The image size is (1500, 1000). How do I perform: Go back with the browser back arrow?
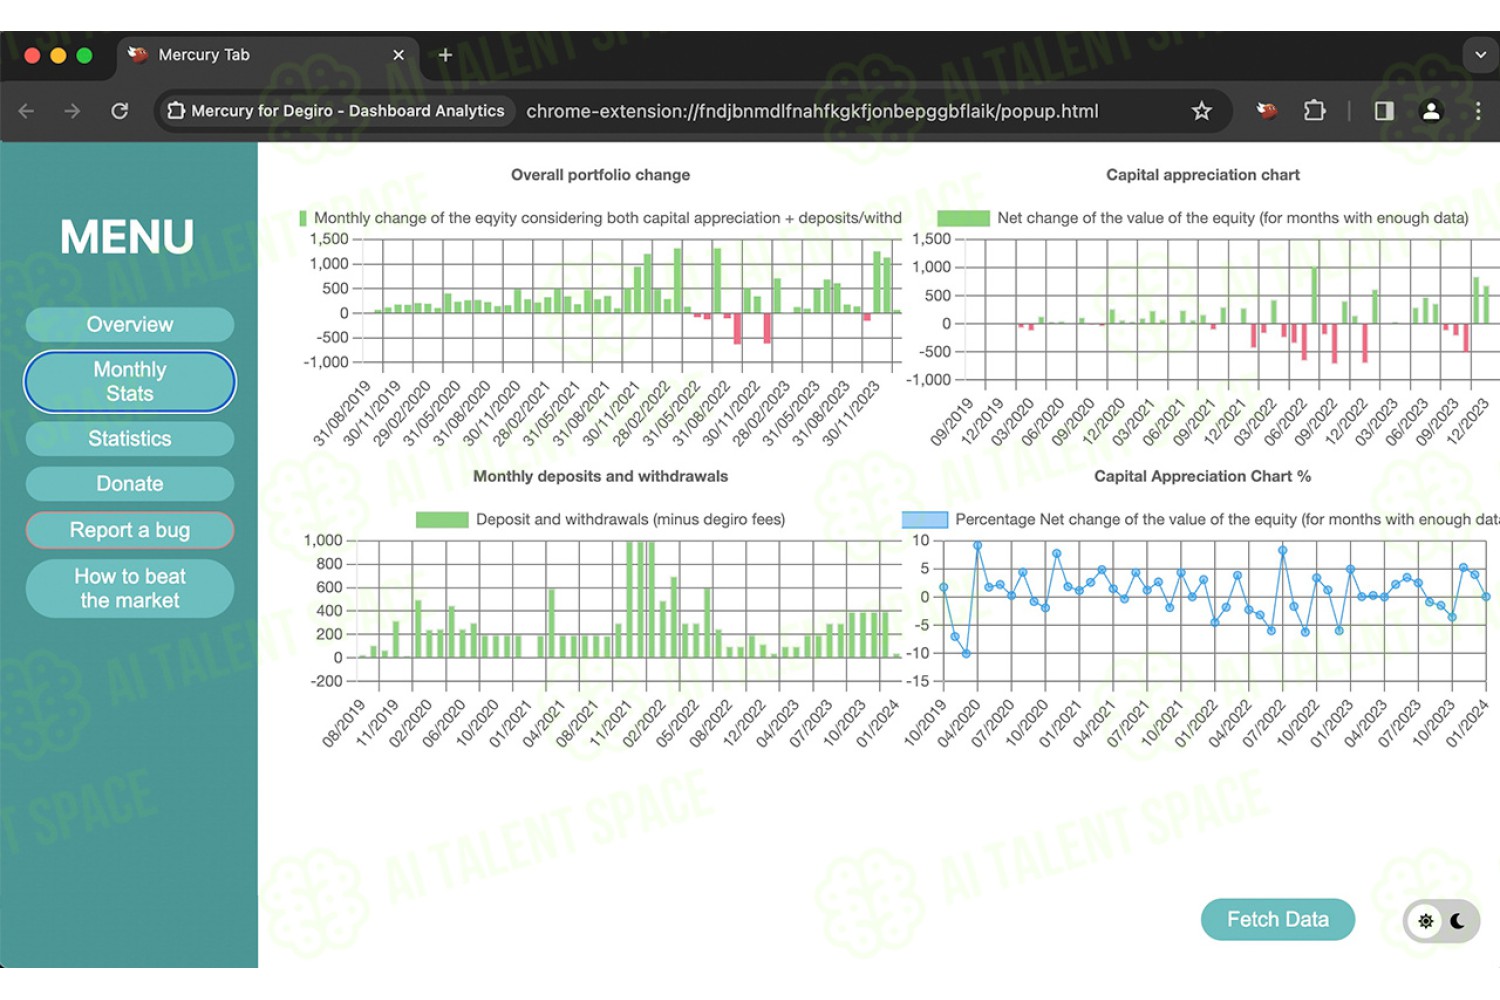(27, 111)
